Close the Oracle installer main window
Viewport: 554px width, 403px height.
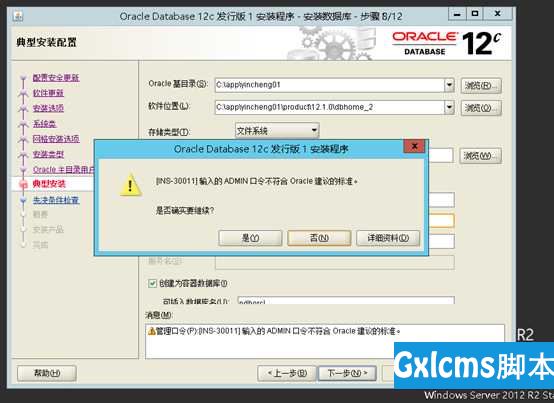point(497,14)
